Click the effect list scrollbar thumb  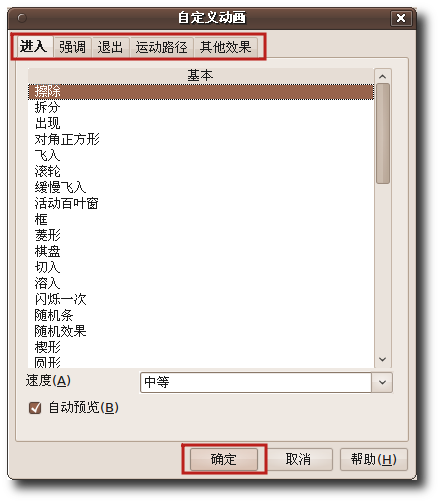pyautogui.click(x=383, y=133)
